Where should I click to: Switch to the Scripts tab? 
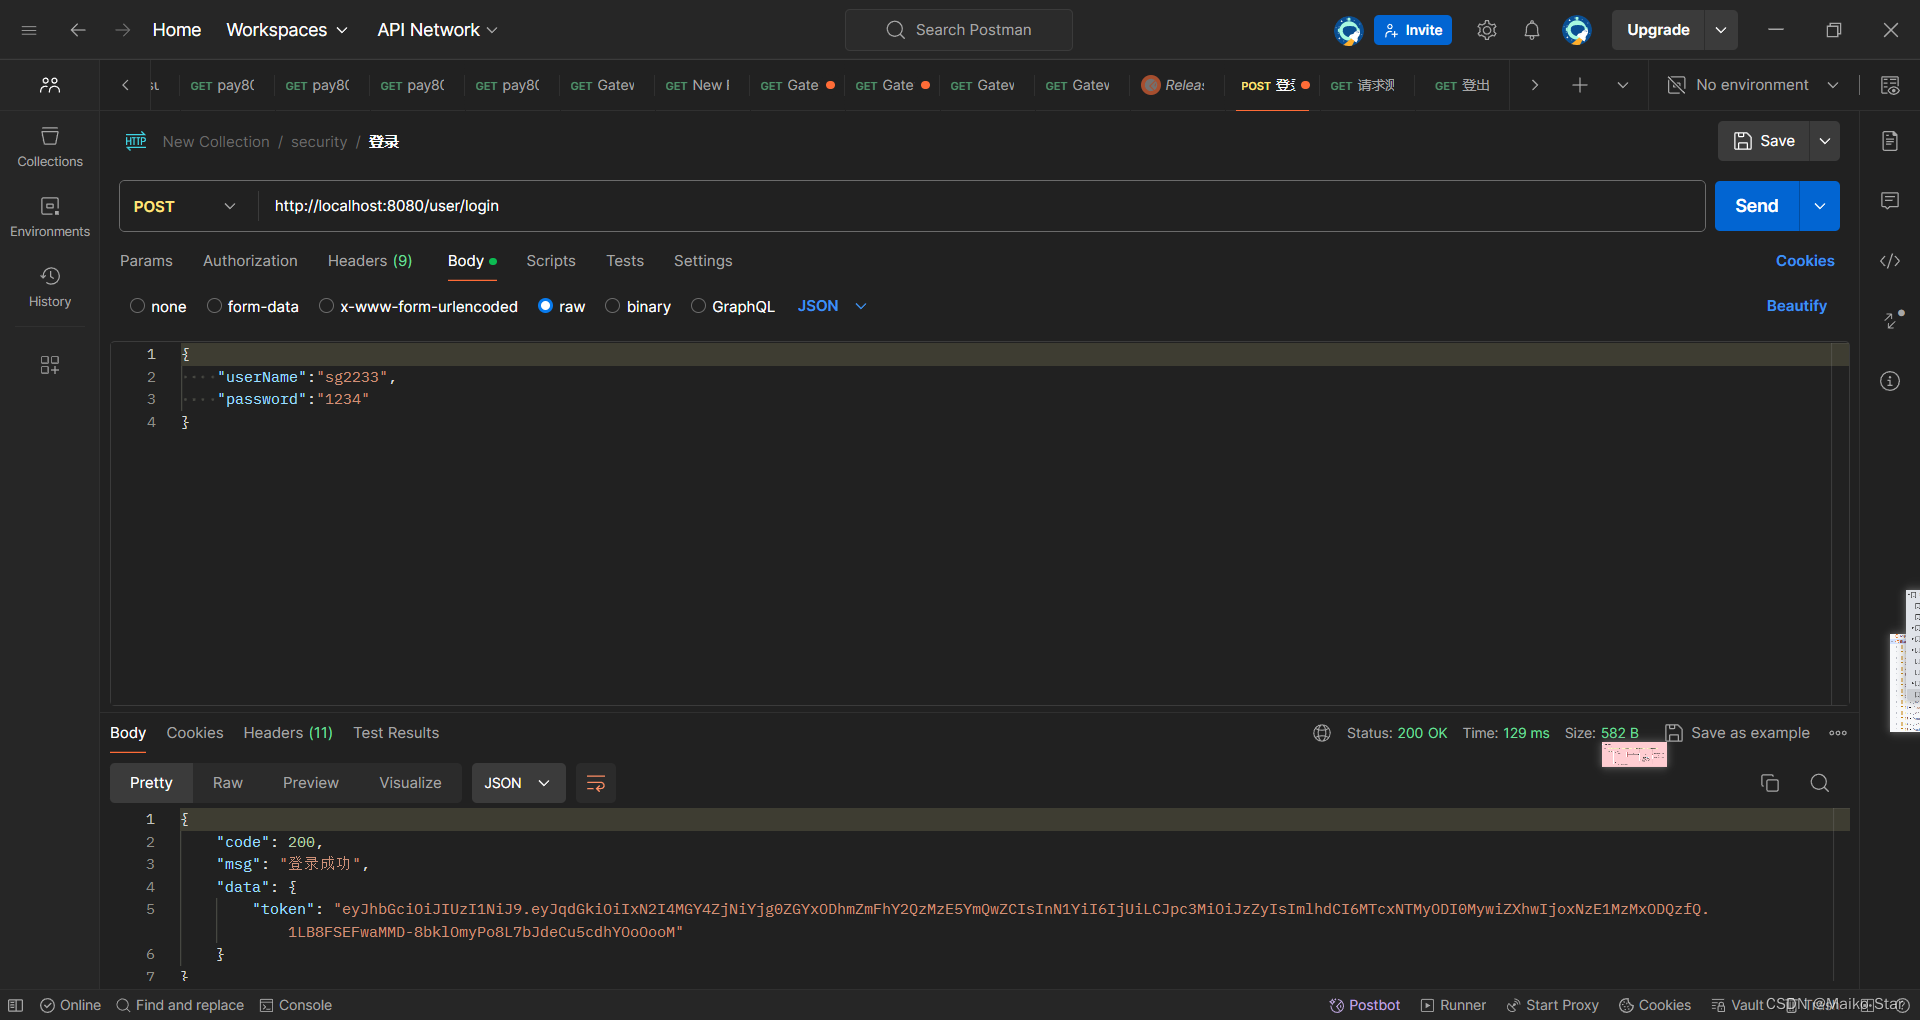coord(551,261)
